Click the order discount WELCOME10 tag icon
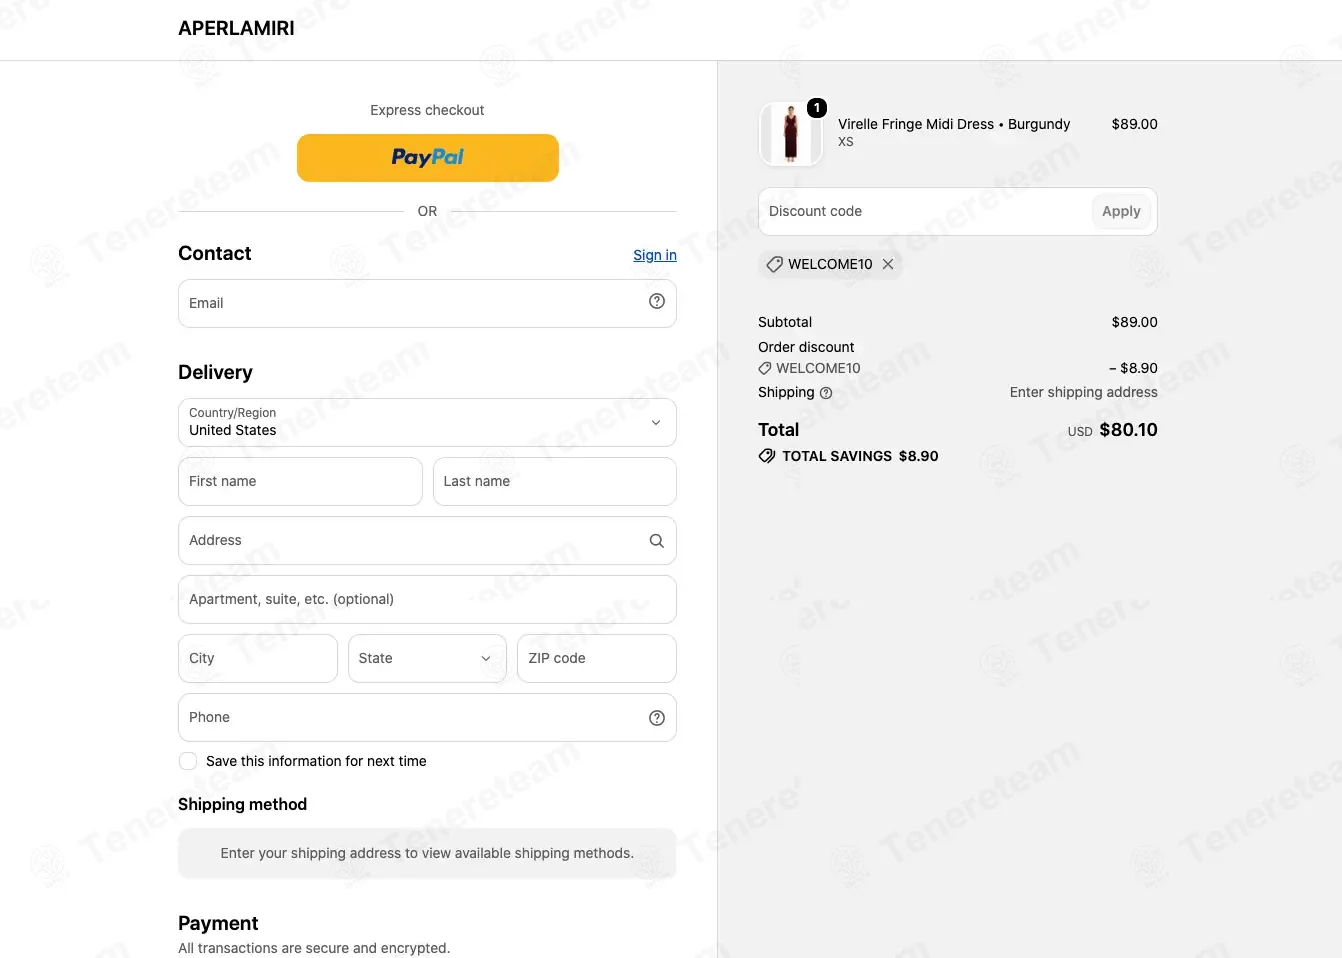 pyautogui.click(x=765, y=368)
